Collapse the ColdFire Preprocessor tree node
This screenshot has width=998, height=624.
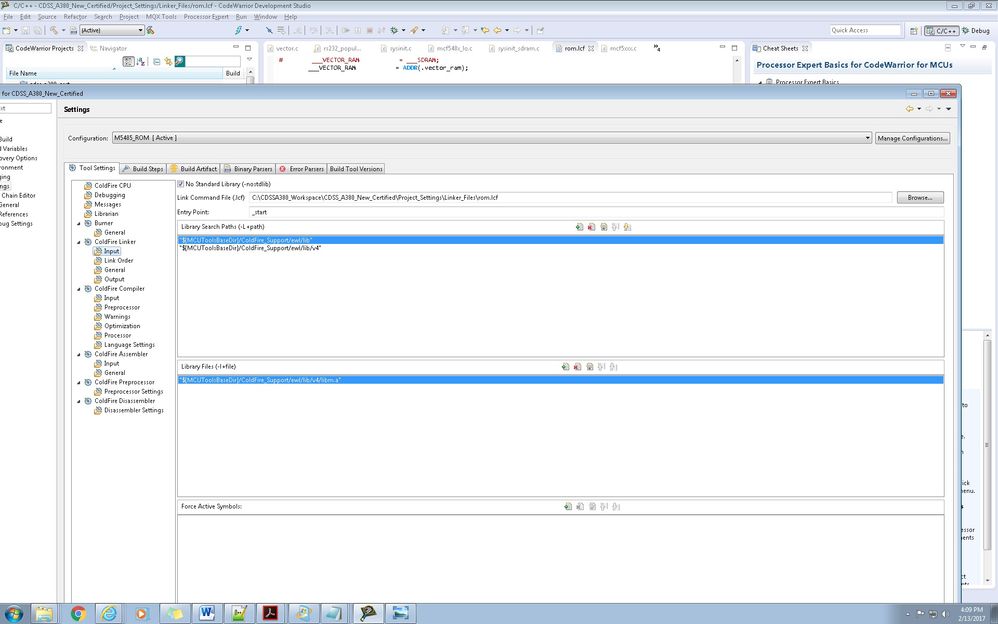[79, 382]
